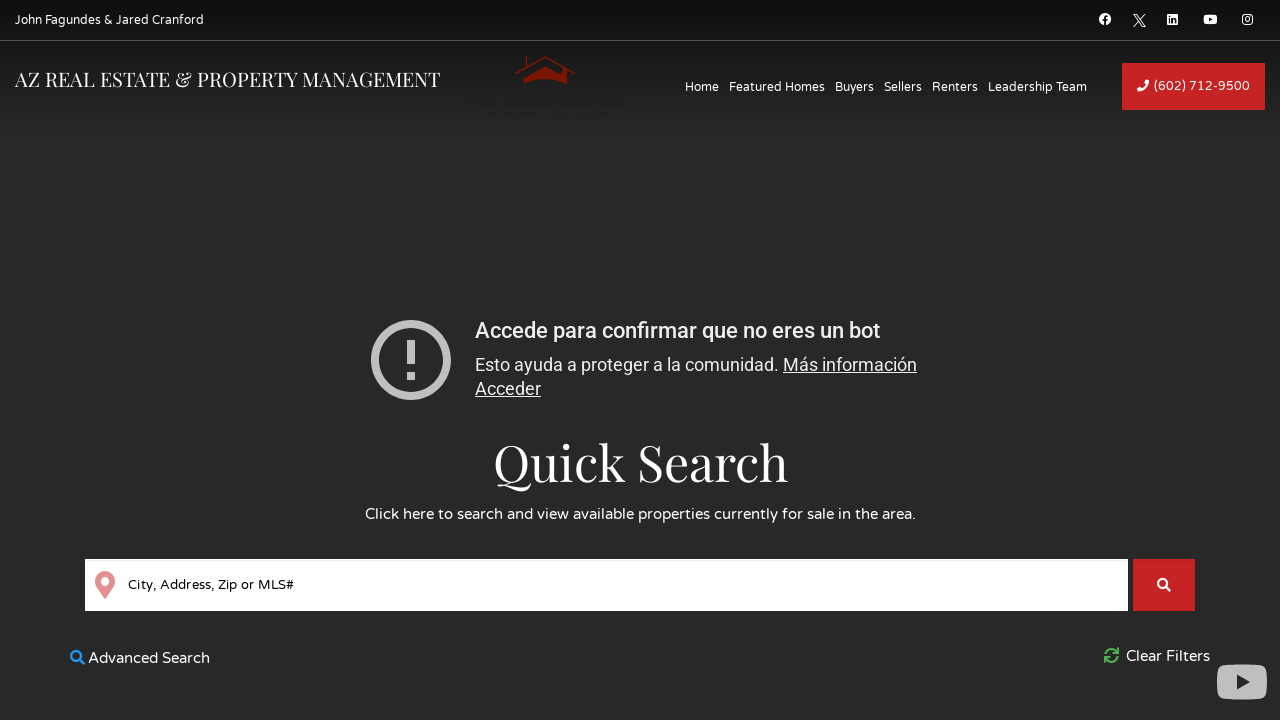Open the Sellers menu item
The width and height of the screenshot is (1280, 720).
(x=902, y=87)
